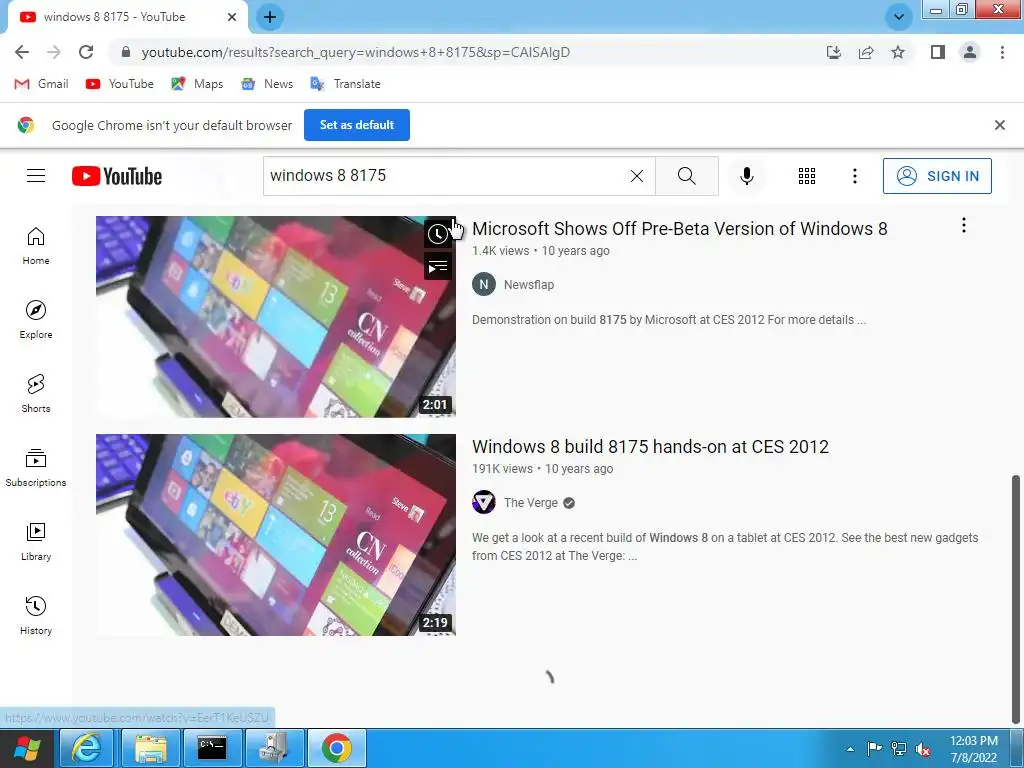
Task: Go back in browser history
Action: pyautogui.click(x=22, y=52)
